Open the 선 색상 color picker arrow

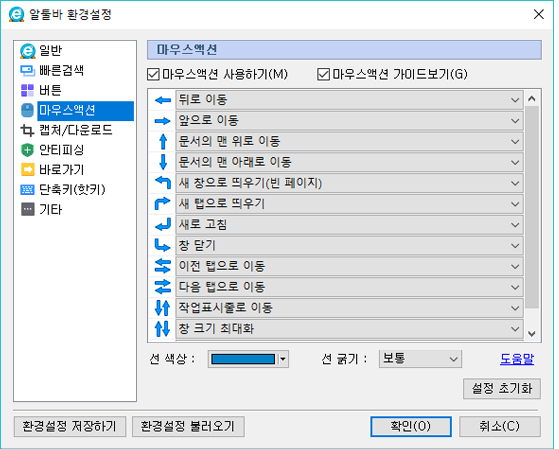(x=283, y=359)
